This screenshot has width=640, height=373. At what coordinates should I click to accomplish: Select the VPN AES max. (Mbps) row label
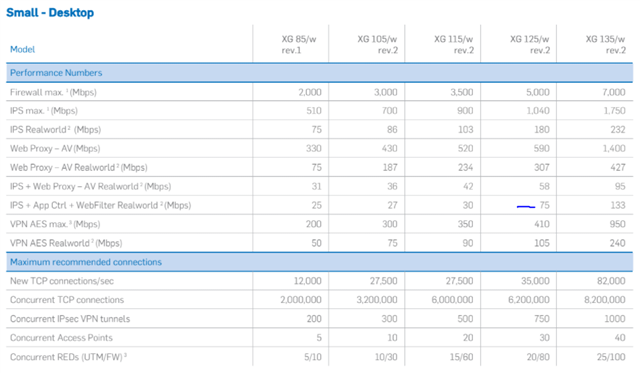click(55, 224)
